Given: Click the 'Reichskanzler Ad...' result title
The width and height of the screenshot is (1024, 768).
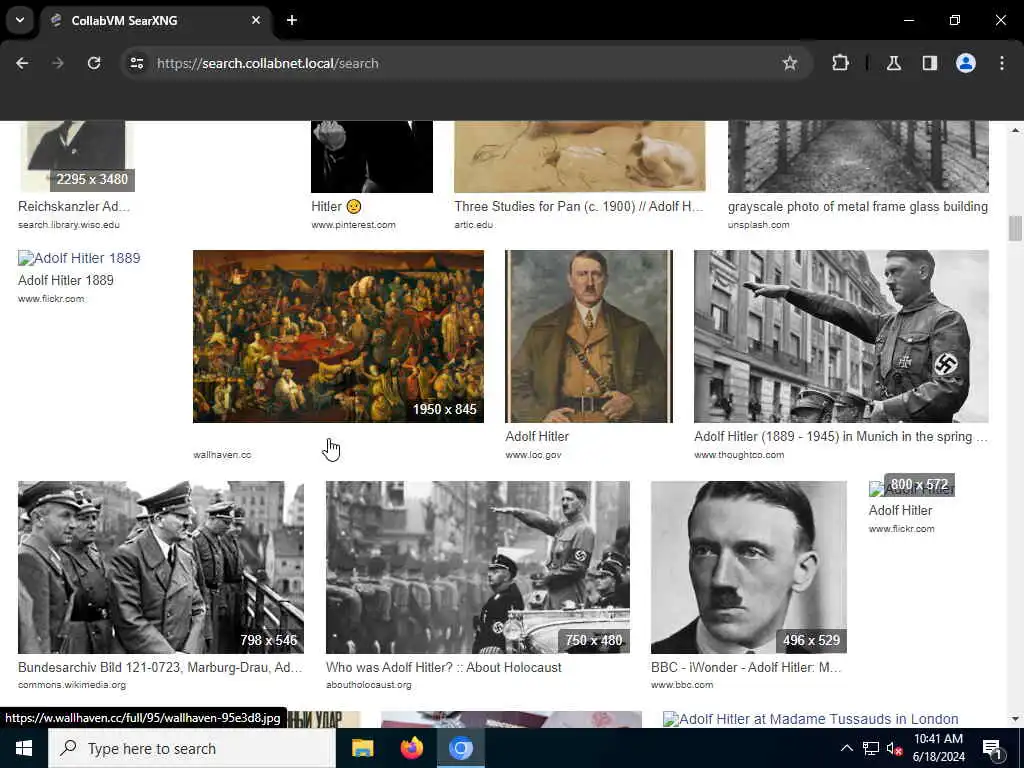Looking at the screenshot, I should point(74,206).
